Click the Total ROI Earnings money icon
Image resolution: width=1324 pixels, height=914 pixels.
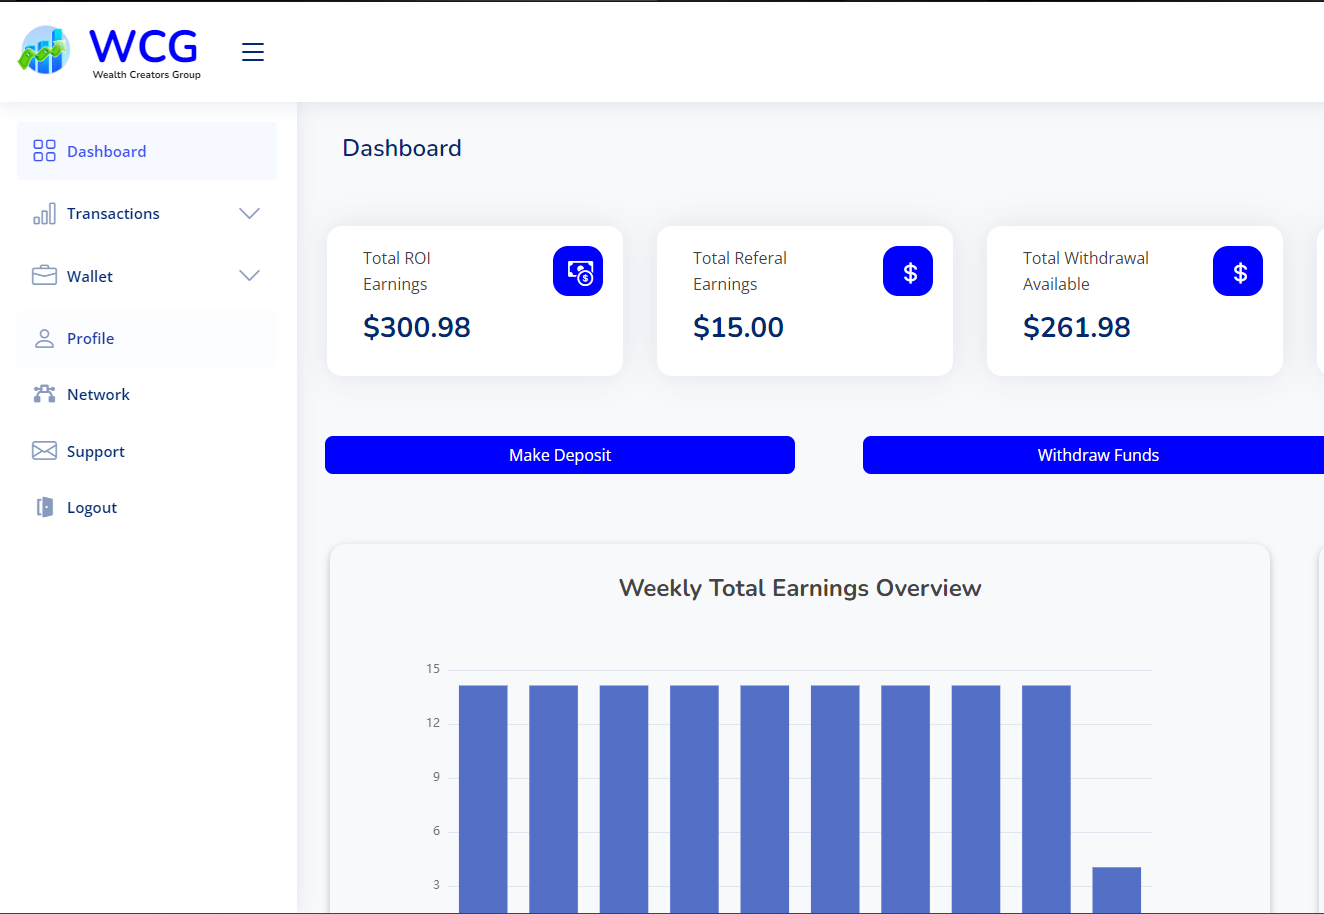click(578, 271)
